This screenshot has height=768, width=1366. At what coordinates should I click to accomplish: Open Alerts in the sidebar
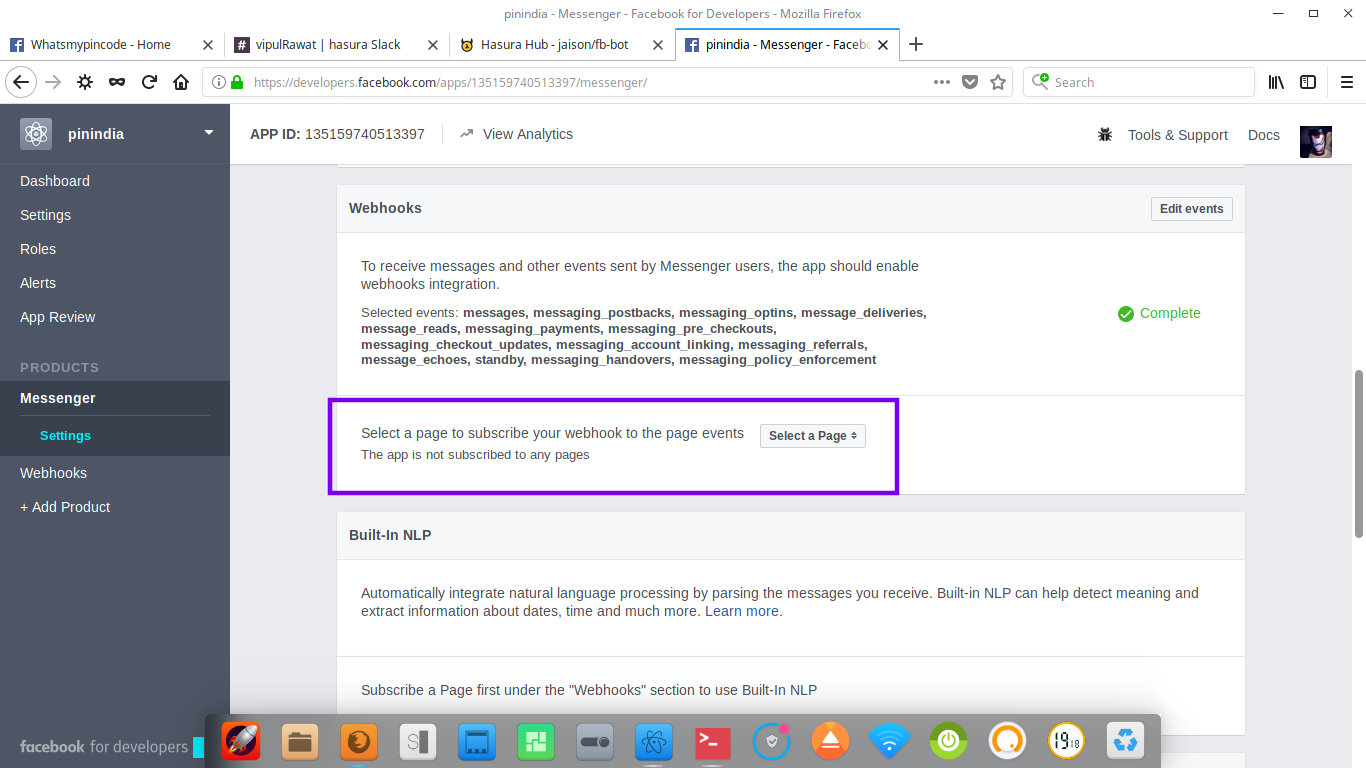coord(38,283)
